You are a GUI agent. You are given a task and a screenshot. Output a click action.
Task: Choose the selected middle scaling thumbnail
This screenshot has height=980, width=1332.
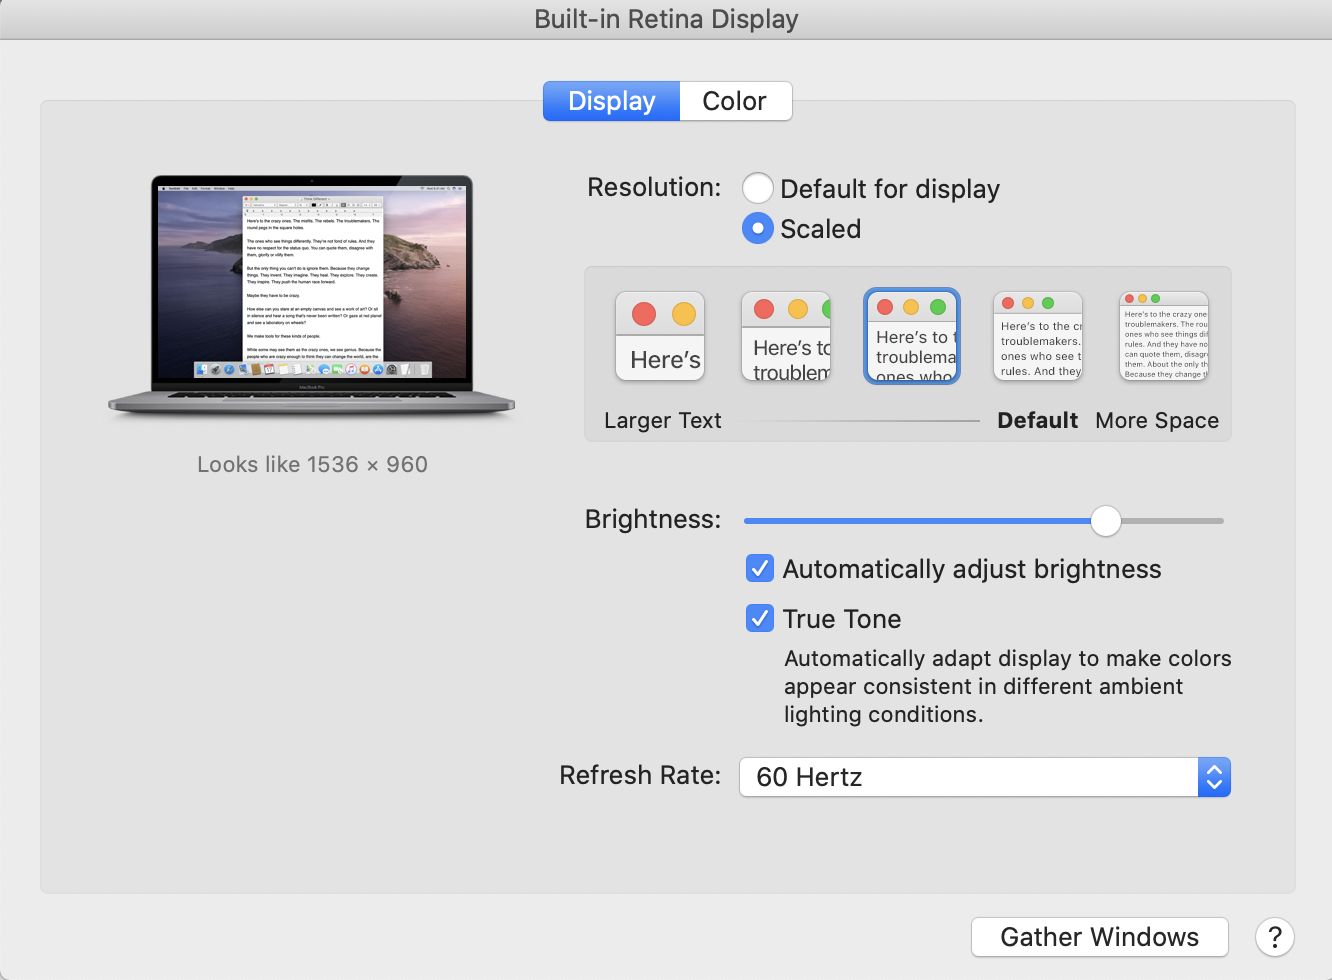(x=912, y=336)
